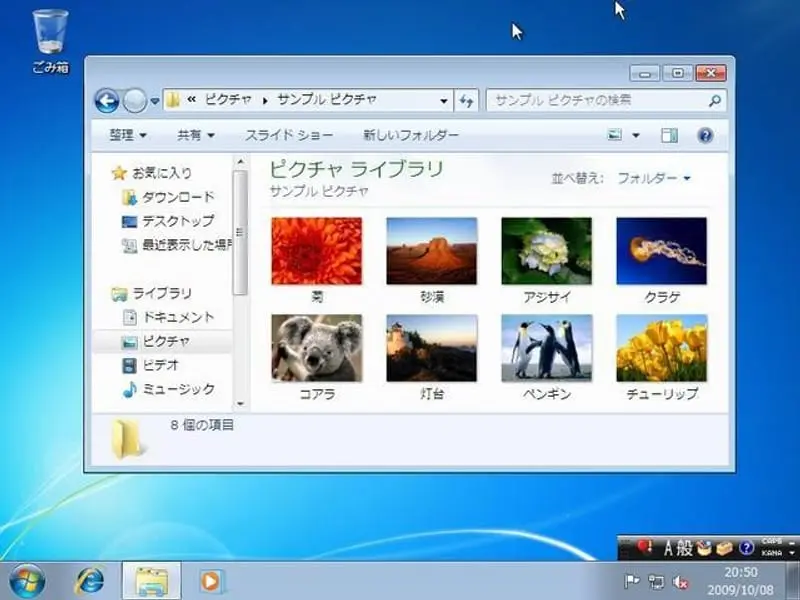Click the navigation pane scrollbar thumb
The image size is (800, 600).
[240, 232]
